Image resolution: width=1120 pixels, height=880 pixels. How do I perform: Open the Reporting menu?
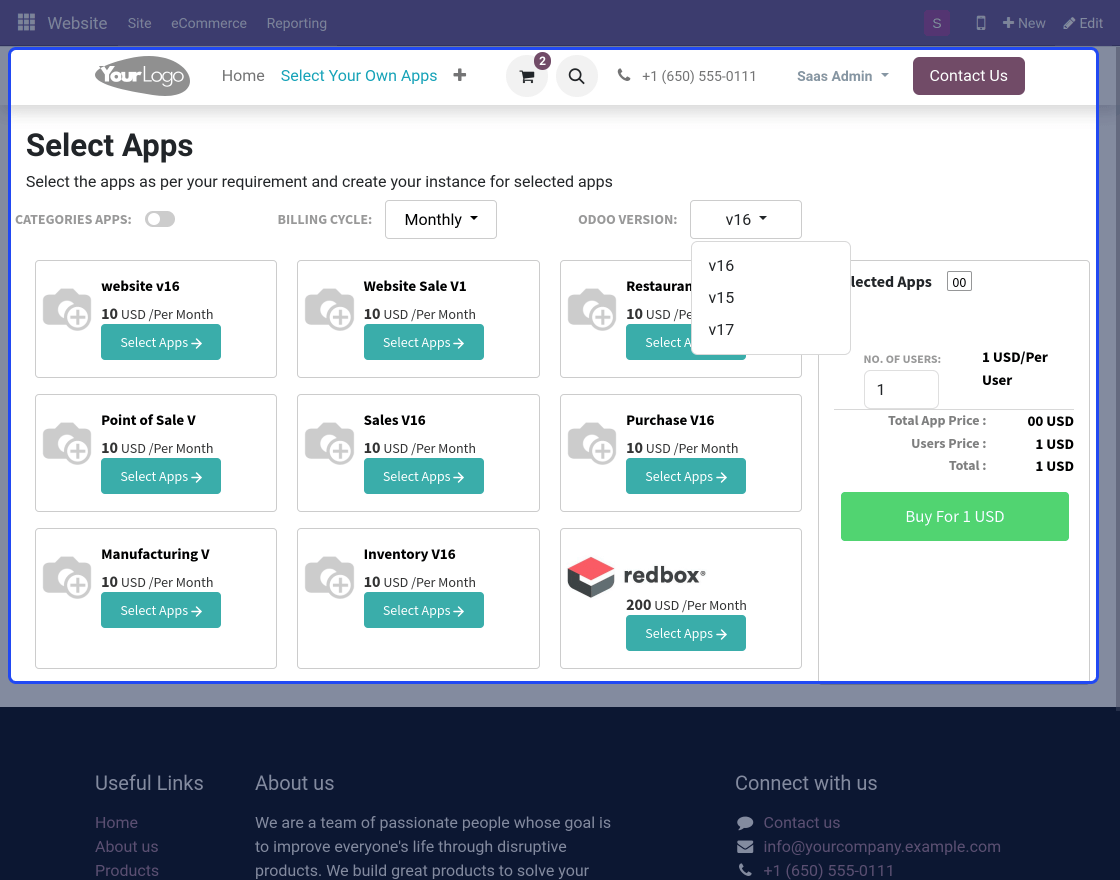click(296, 23)
